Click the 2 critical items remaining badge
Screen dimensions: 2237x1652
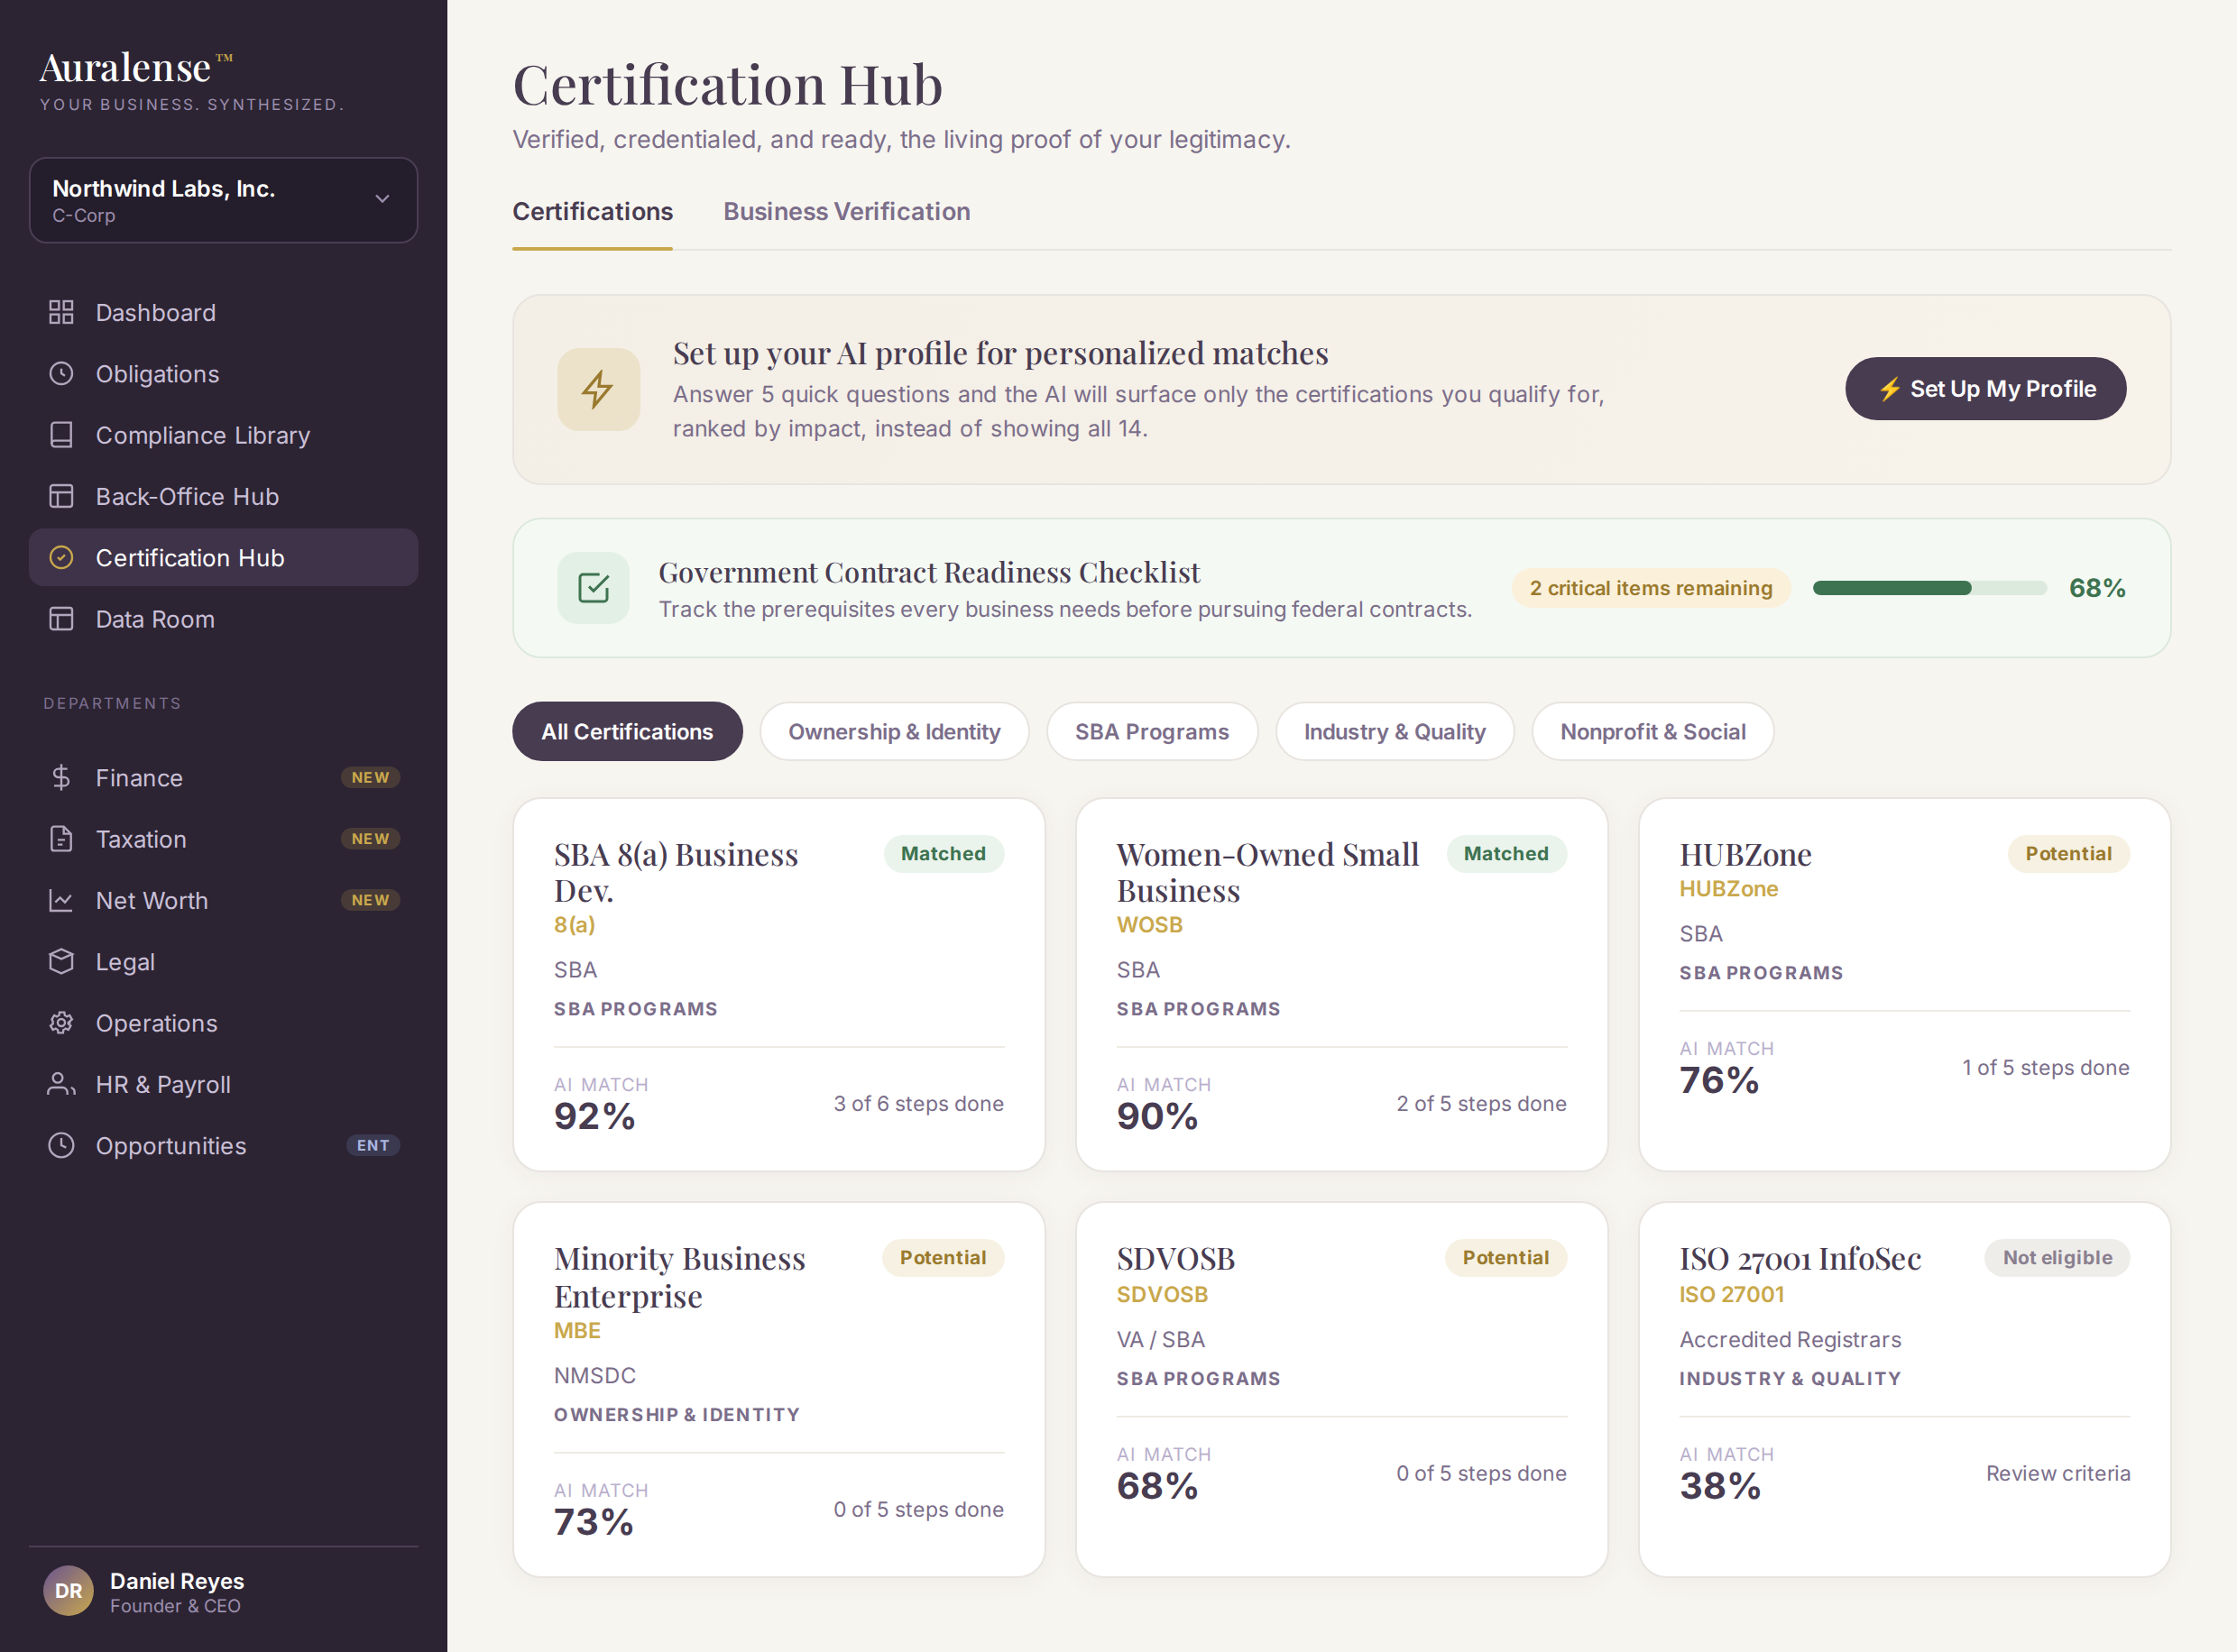[1650, 588]
